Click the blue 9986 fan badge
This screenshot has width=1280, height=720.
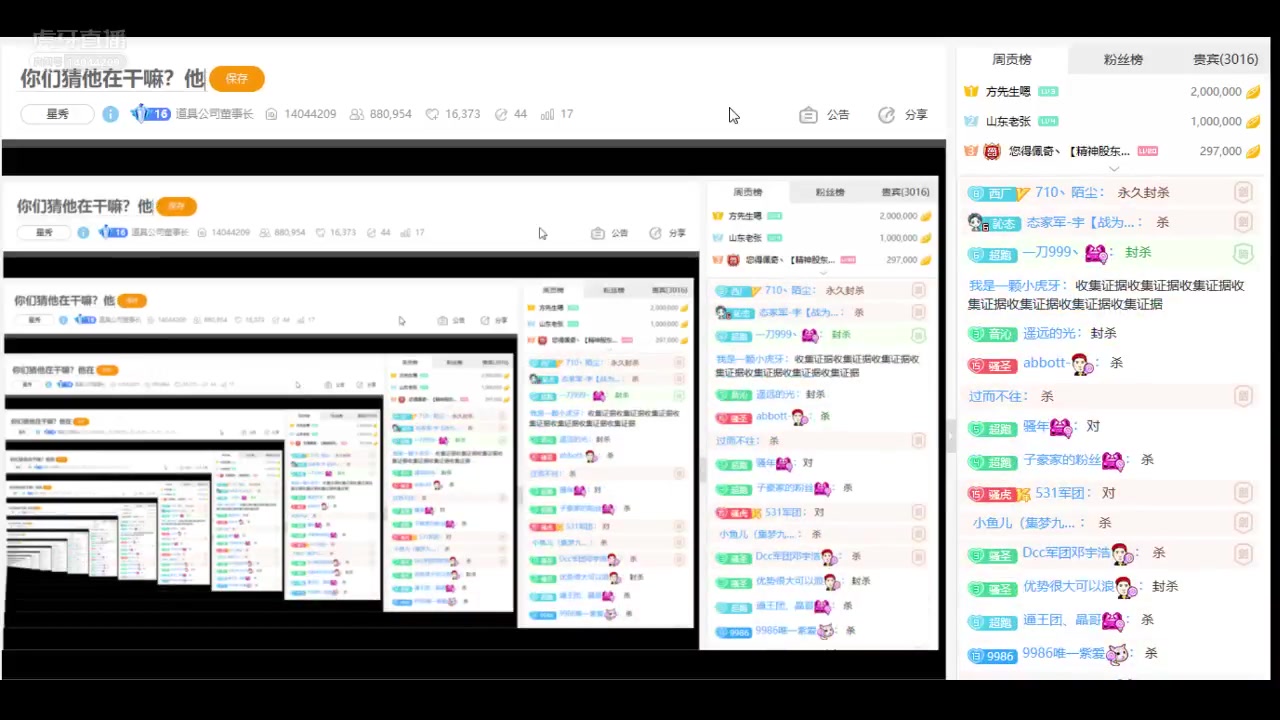993,656
